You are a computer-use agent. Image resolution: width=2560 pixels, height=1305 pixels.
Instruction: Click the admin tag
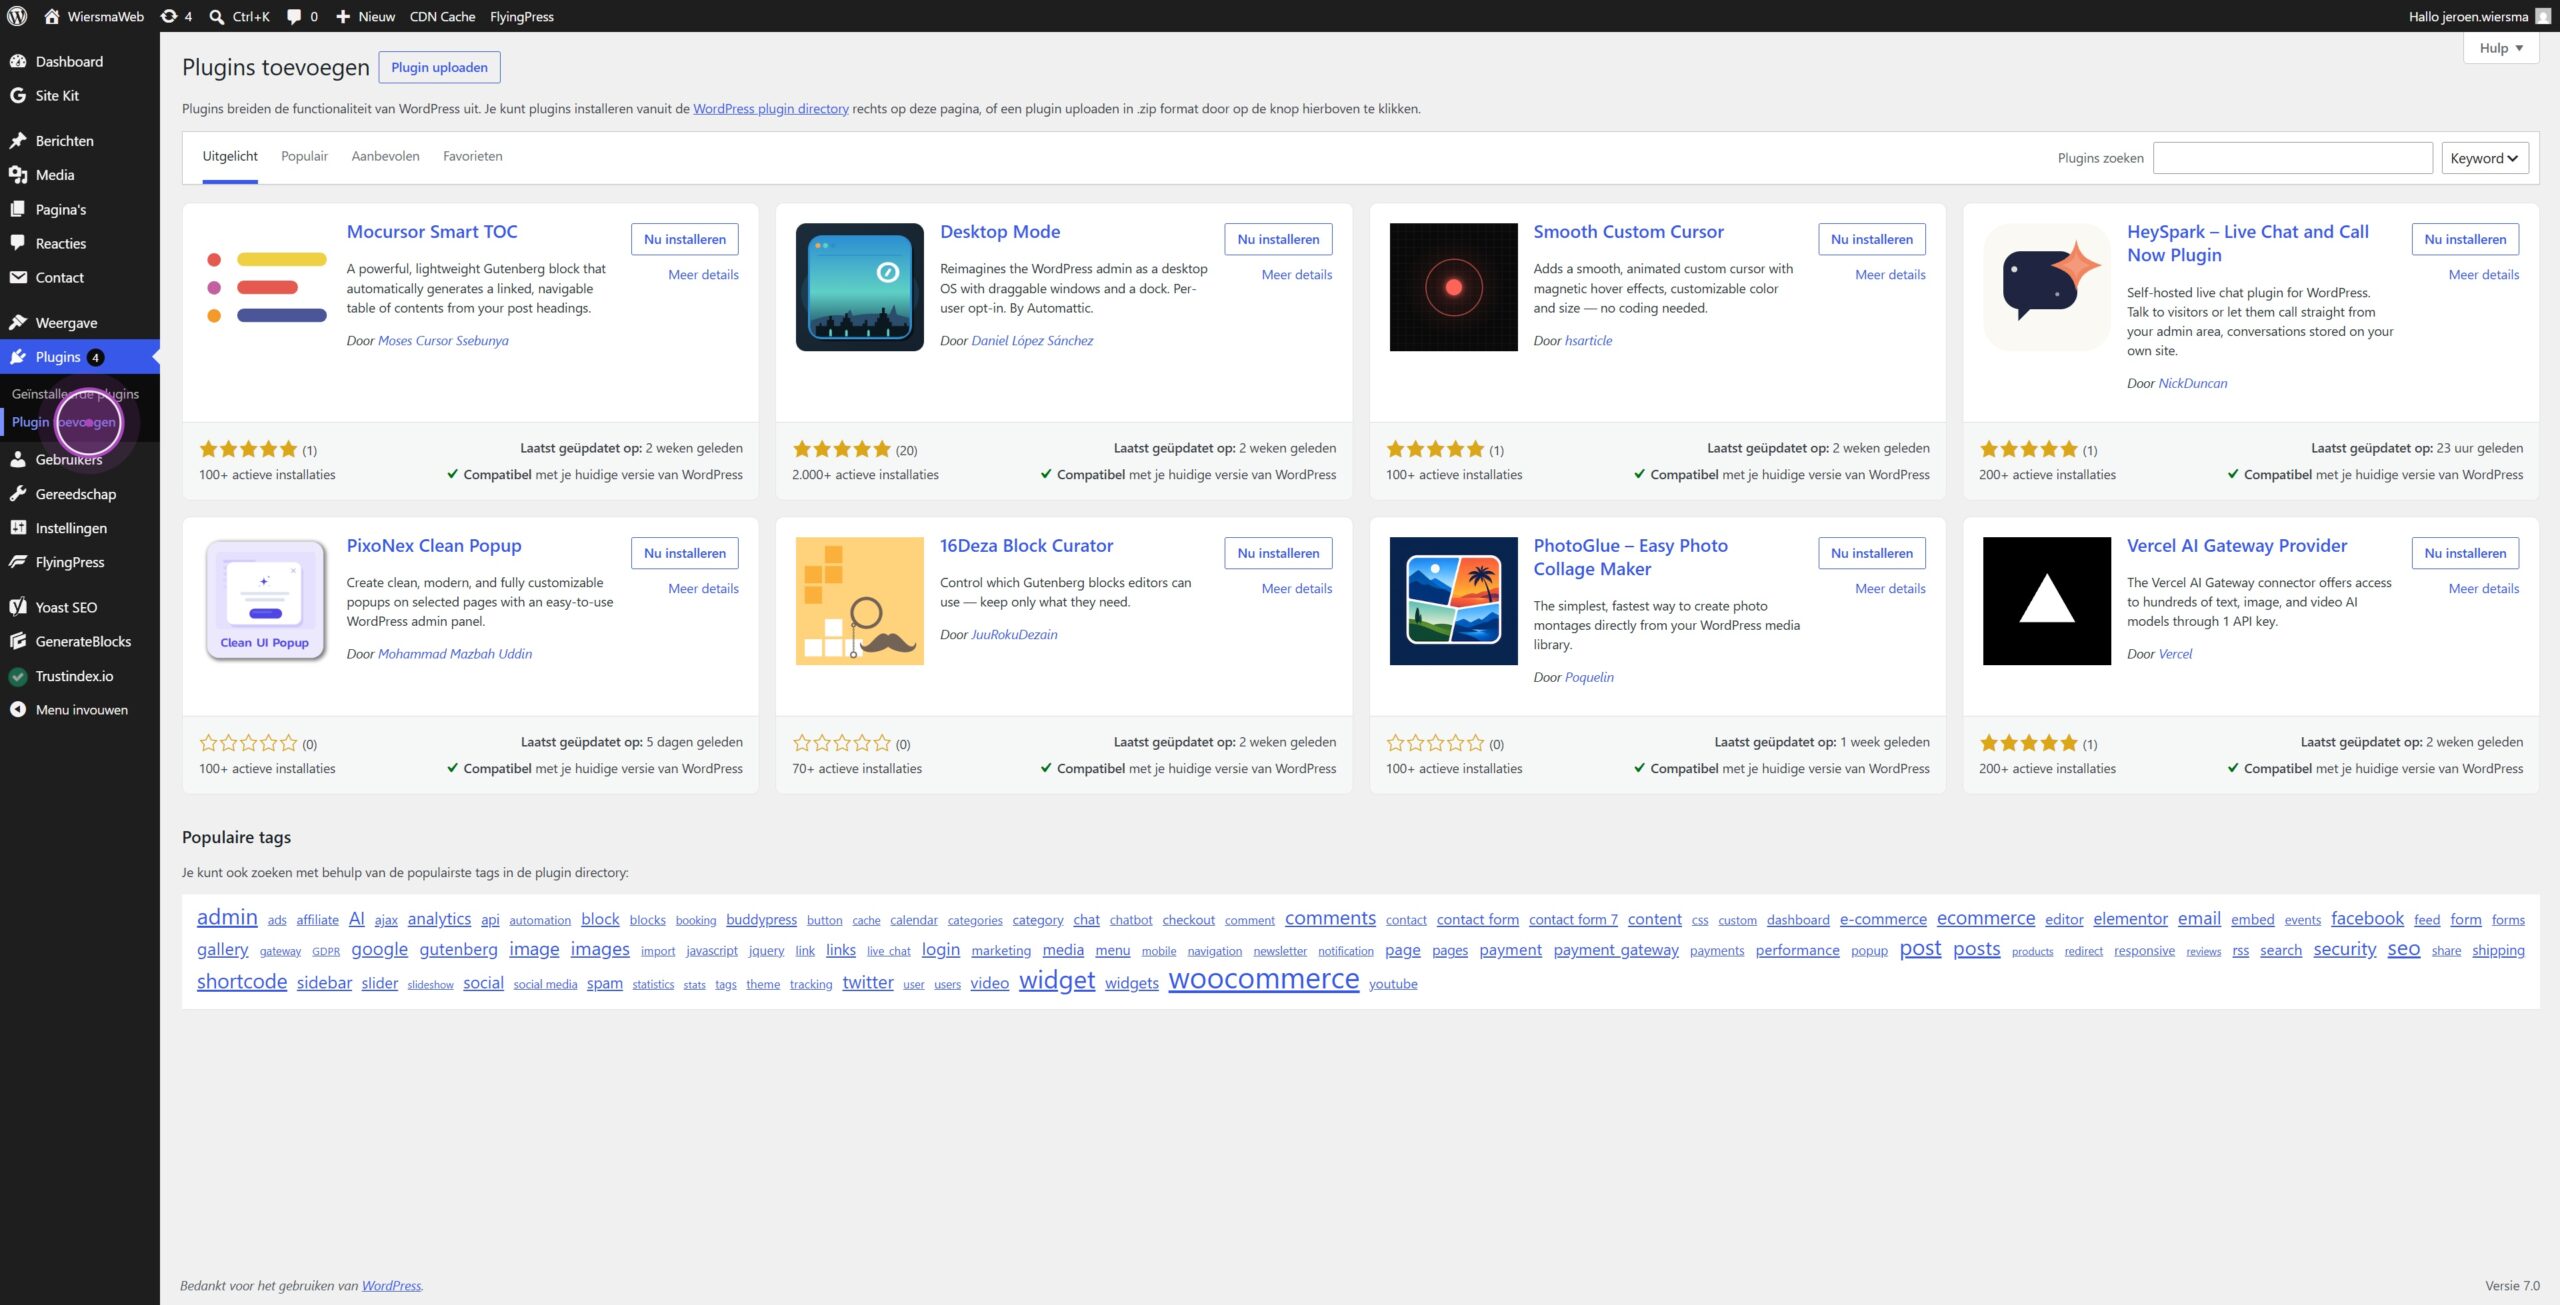(x=227, y=917)
